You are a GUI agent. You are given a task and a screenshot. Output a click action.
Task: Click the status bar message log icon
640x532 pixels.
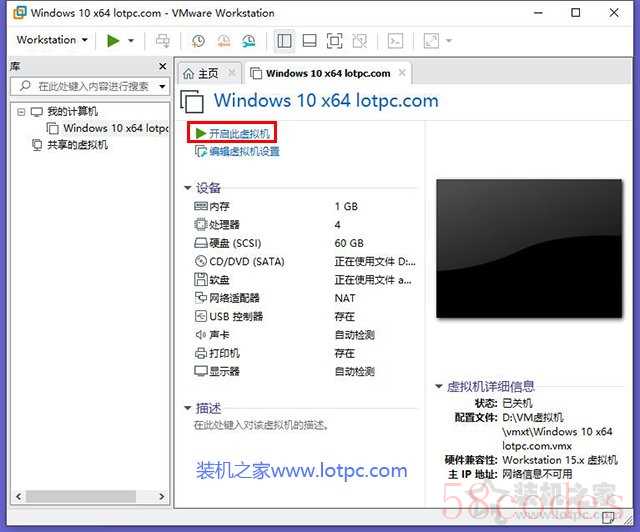(x=608, y=517)
